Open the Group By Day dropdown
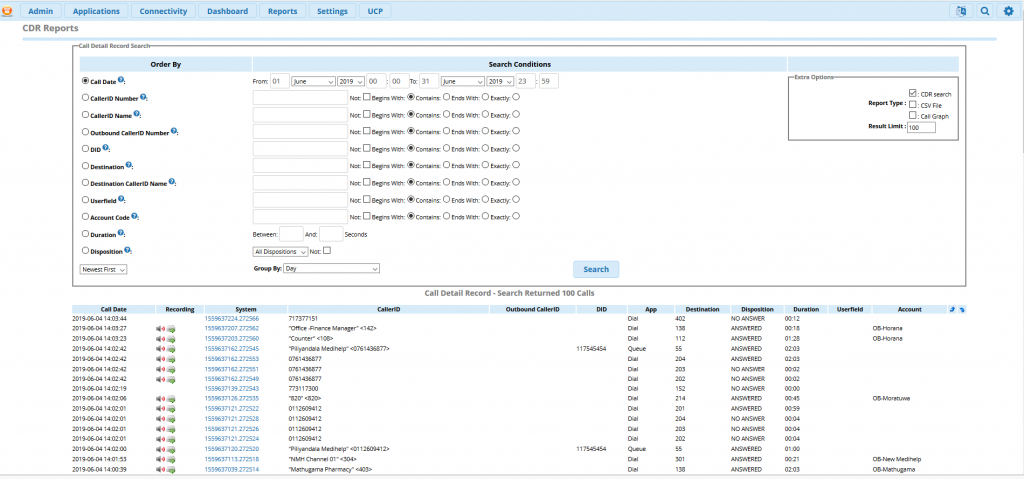The height and width of the screenshot is (479, 1024). [332, 269]
